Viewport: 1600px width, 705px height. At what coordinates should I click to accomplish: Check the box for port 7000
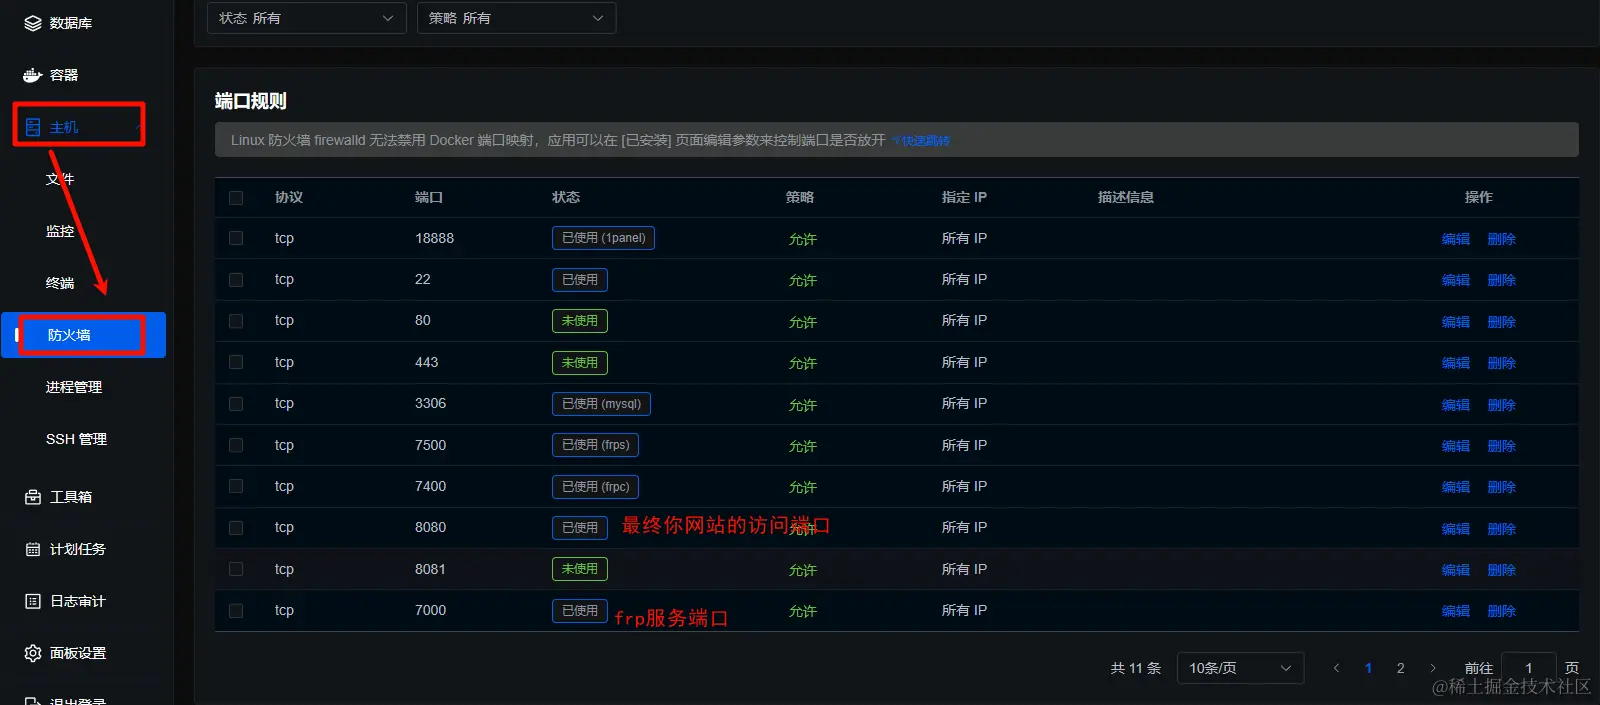click(236, 610)
